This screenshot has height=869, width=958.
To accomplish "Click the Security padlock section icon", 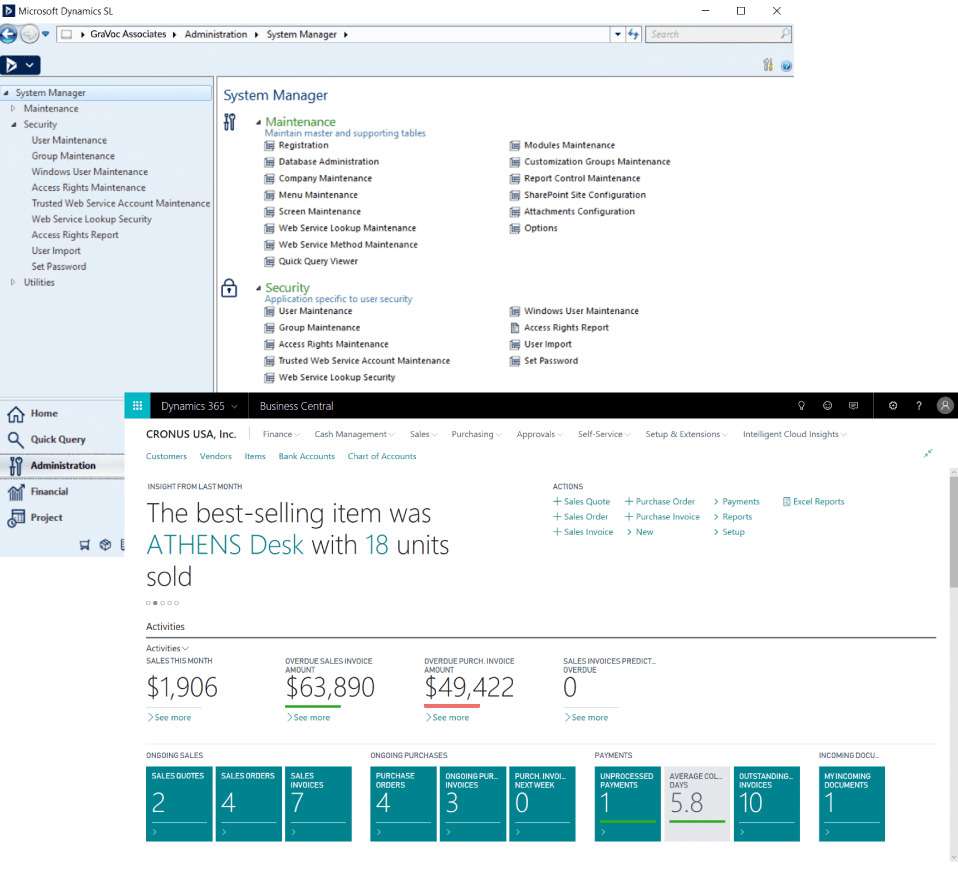I will pos(229,288).
